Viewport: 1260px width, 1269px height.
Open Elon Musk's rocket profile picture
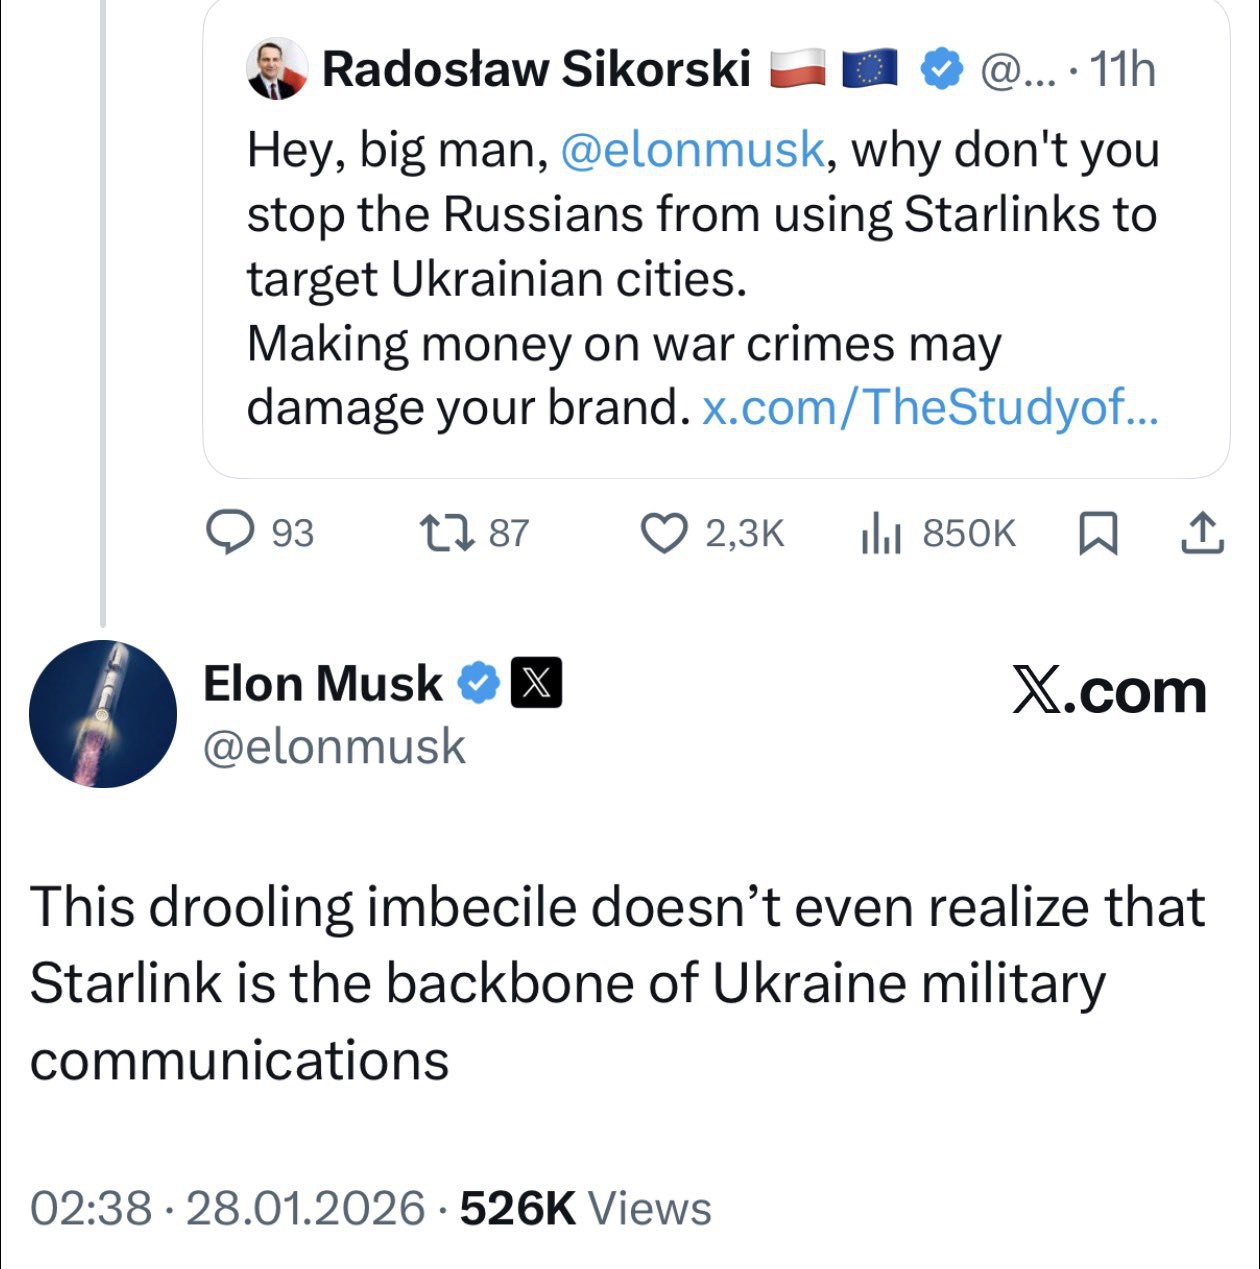[x=103, y=714]
